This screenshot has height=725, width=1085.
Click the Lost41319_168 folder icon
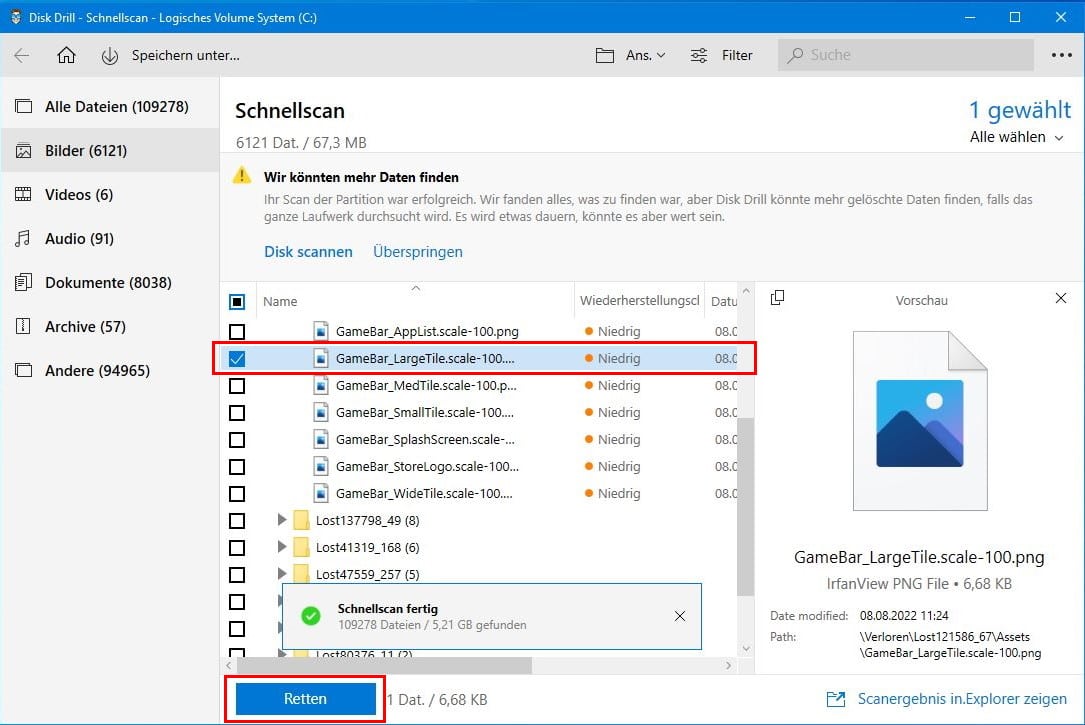pyautogui.click(x=301, y=547)
